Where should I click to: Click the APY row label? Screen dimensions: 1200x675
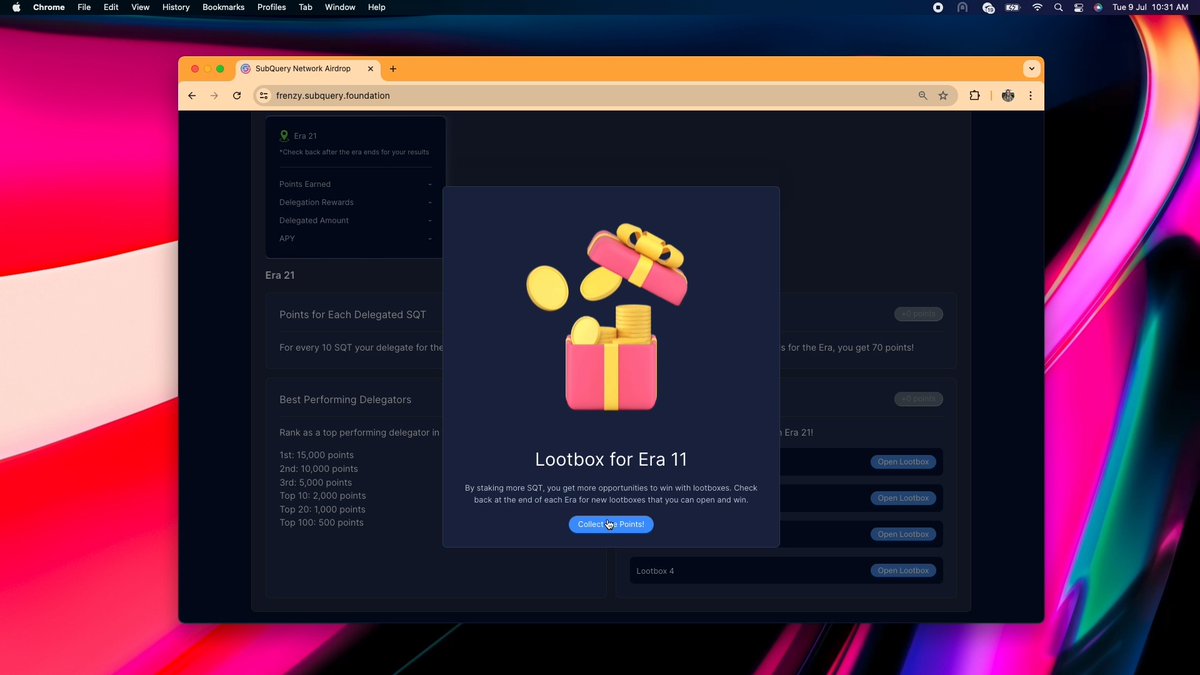click(x=287, y=238)
